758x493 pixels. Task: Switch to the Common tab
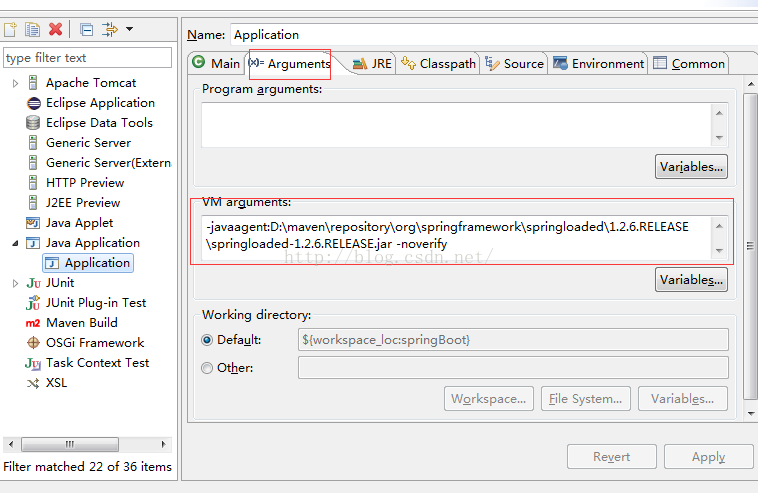[689, 63]
